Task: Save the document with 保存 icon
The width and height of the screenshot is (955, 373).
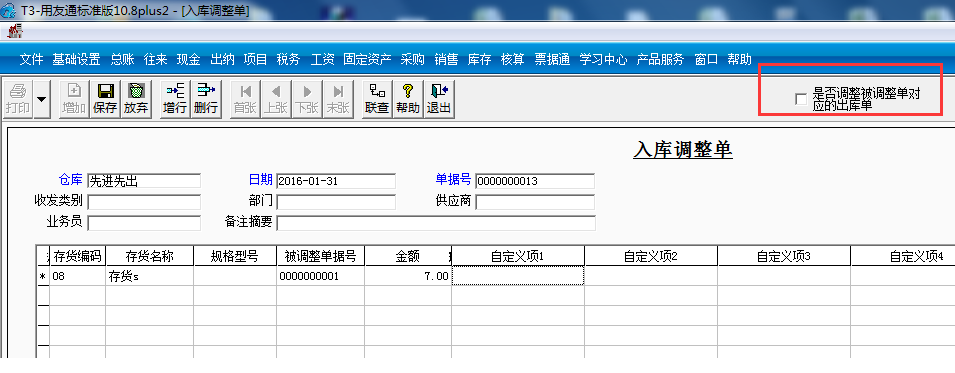Action: click(x=105, y=99)
